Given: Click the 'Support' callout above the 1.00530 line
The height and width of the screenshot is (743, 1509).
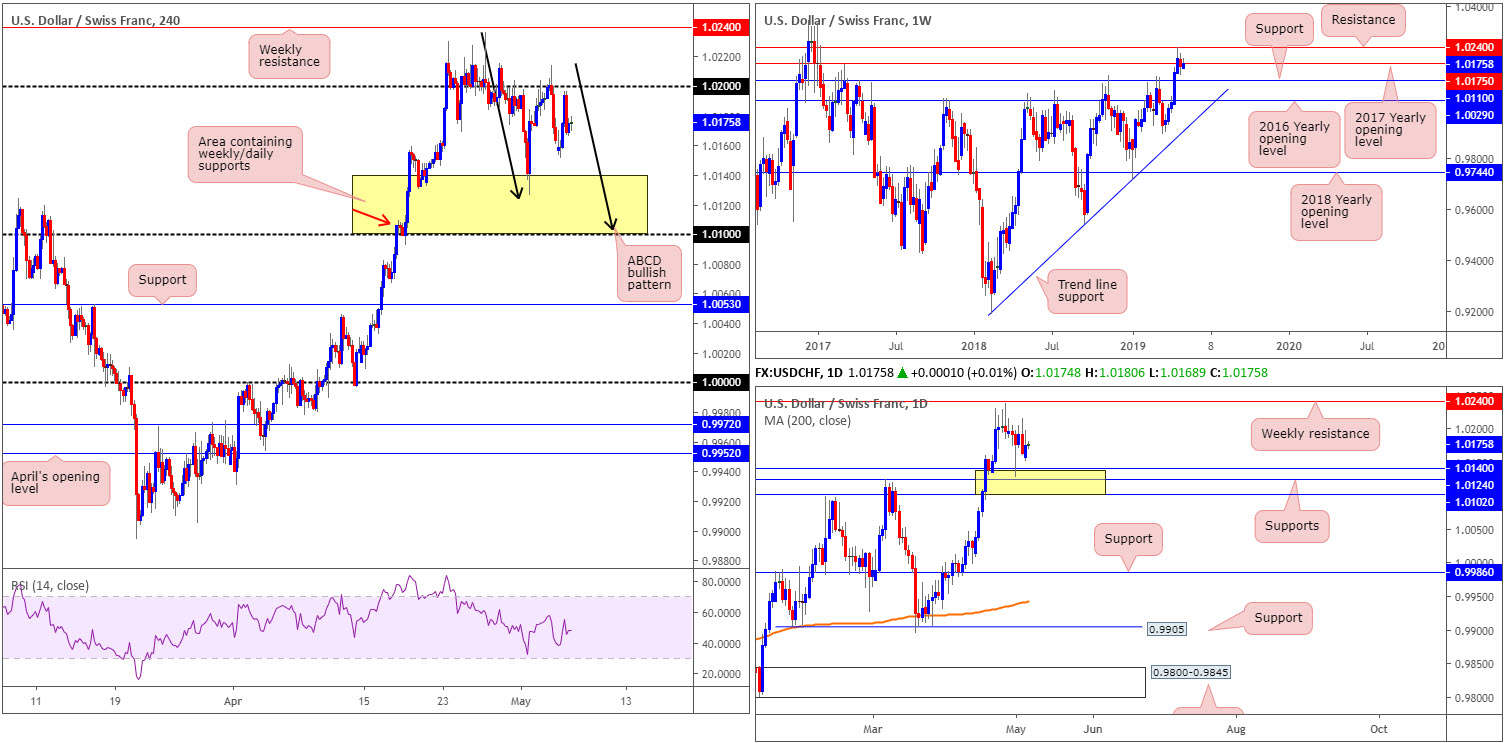Looking at the screenshot, I should pyautogui.click(x=163, y=280).
